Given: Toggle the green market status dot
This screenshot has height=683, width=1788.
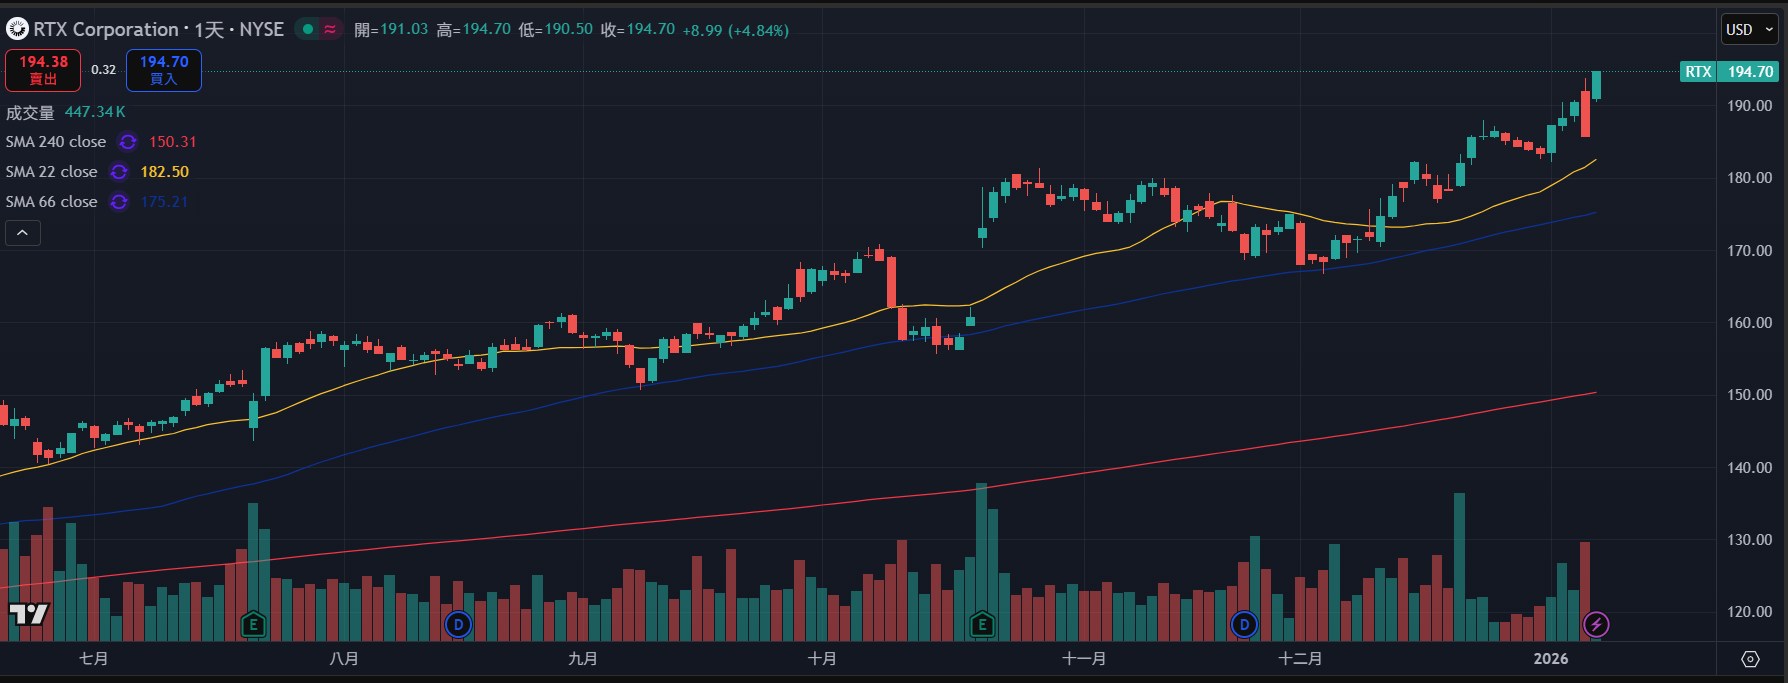Looking at the screenshot, I should pos(308,30).
